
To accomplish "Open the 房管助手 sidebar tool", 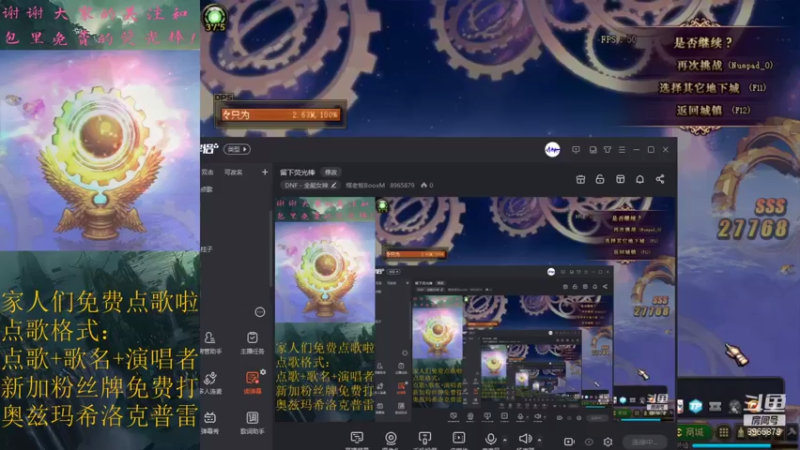I will pyautogui.click(x=210, y=343).
